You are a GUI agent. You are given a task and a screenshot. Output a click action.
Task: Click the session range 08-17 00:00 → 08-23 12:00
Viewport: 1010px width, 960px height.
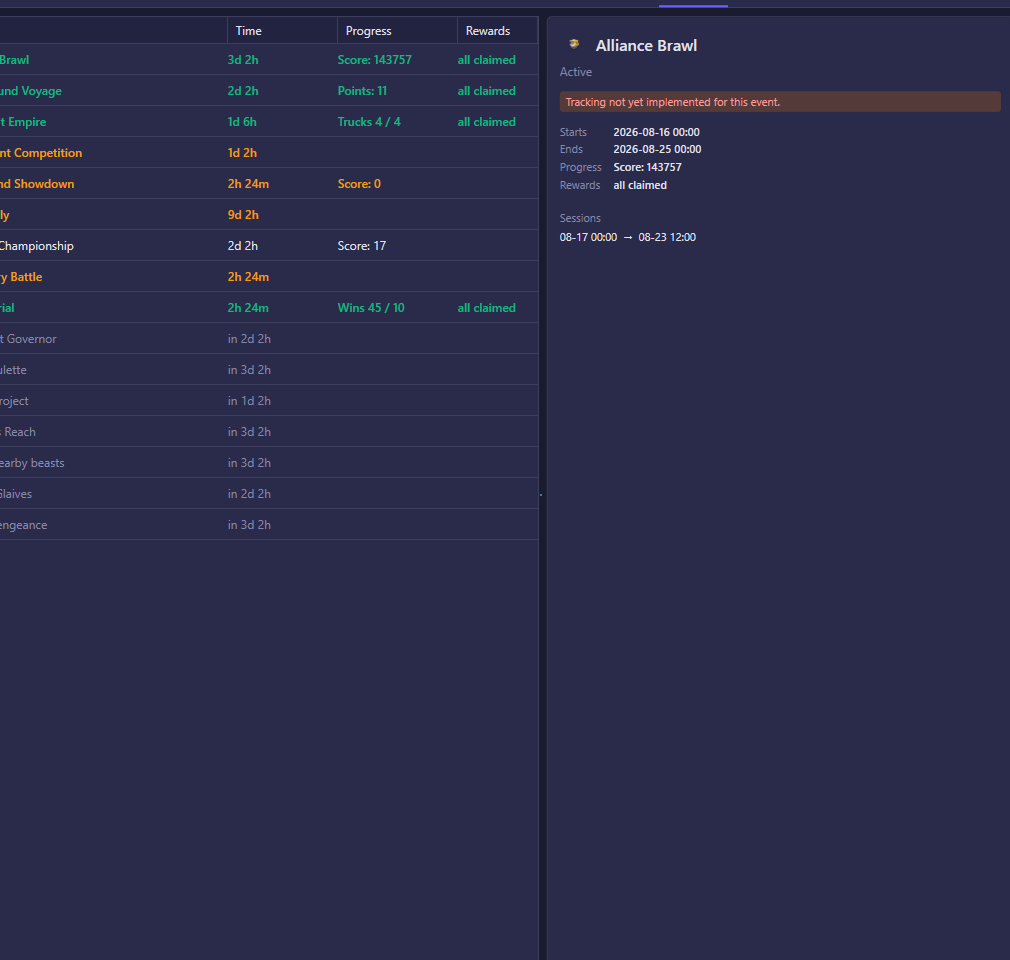coord(627,237)
